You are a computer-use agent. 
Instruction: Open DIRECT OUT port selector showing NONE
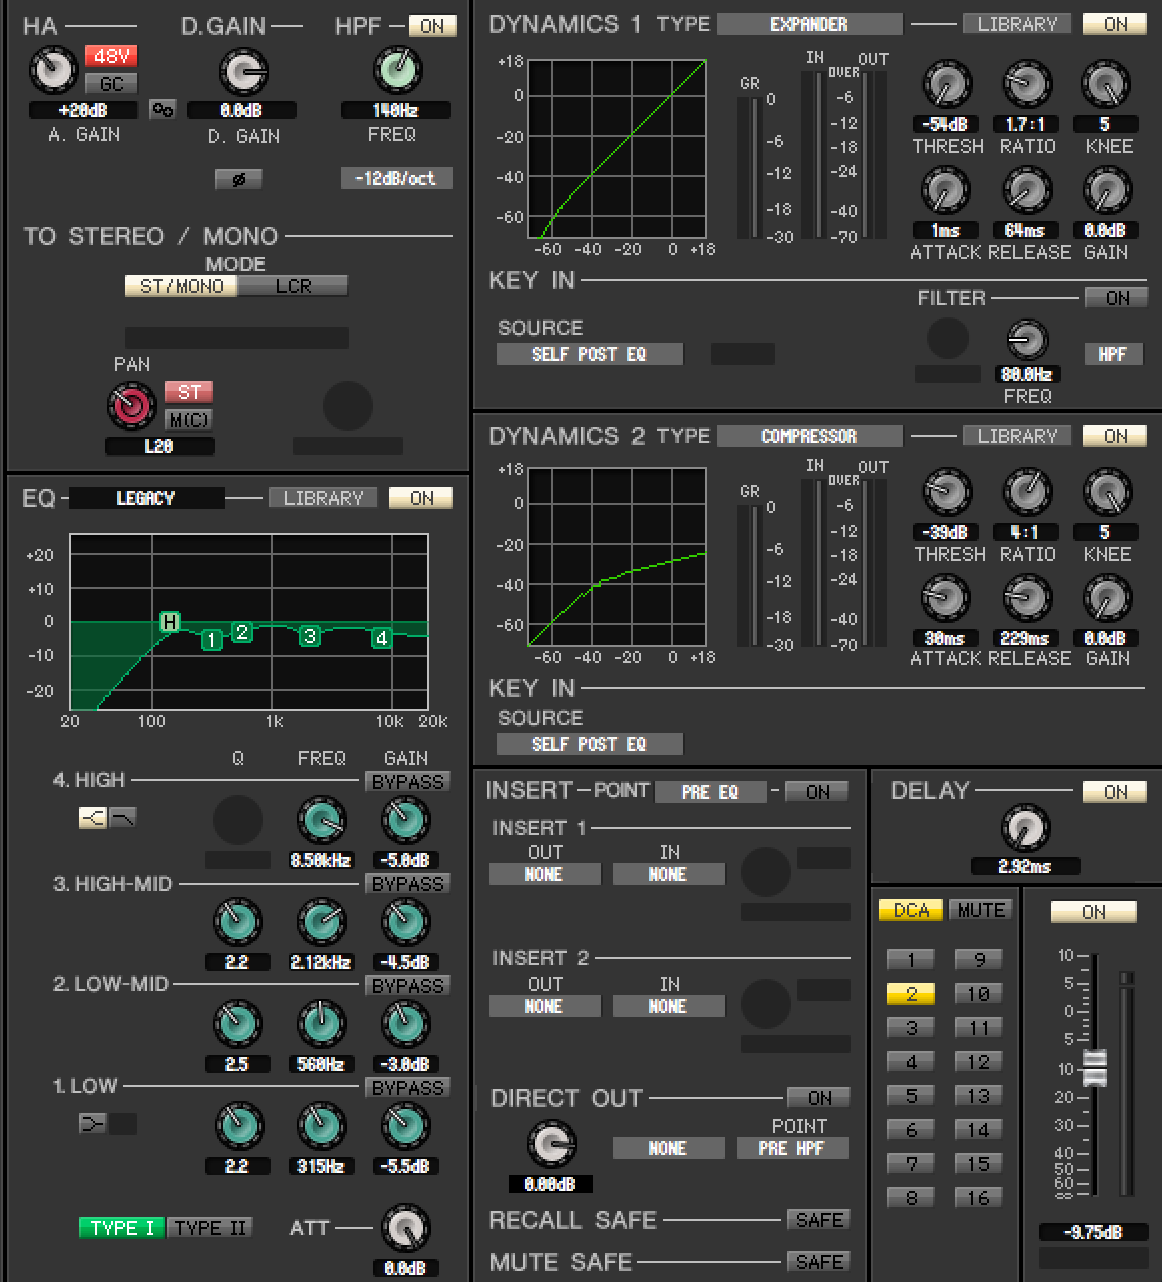pyautogui.click(x=668, y=1148)
